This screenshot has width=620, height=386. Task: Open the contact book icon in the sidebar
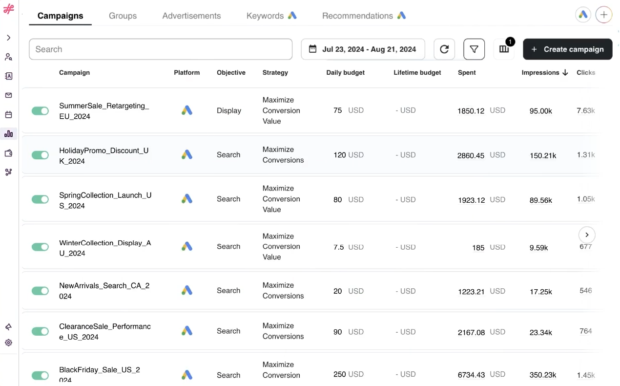tap(8, 76)
